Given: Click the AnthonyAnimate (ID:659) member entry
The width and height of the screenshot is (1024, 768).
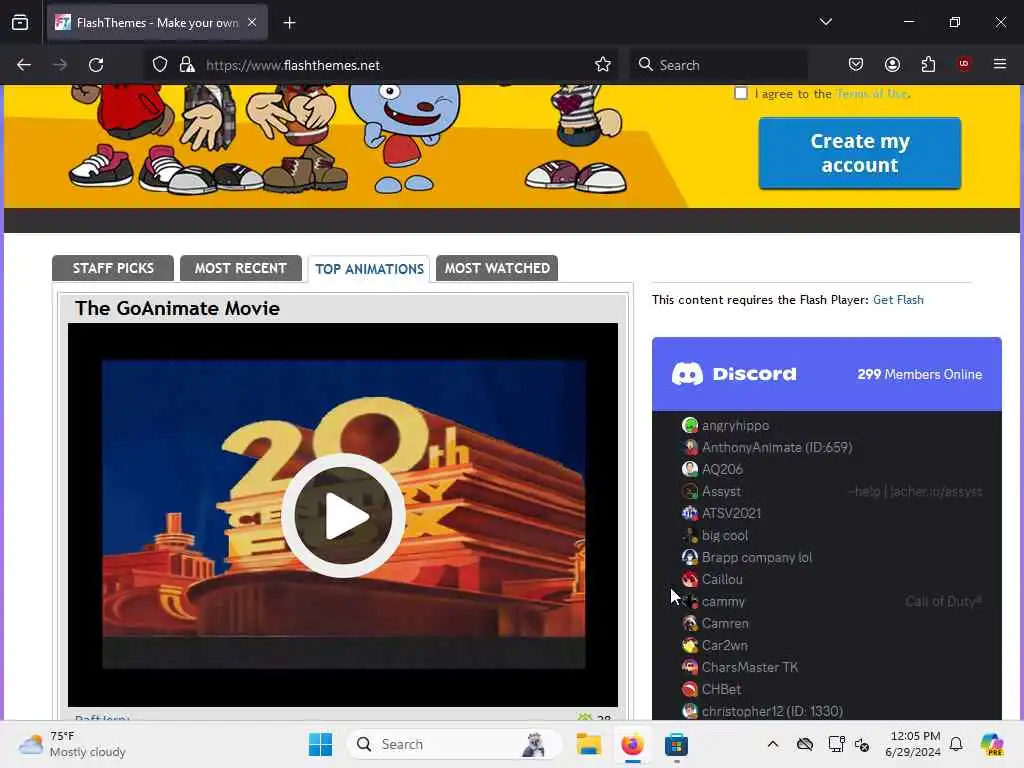Looking at the screenshot, I should [x=766, y=447].
